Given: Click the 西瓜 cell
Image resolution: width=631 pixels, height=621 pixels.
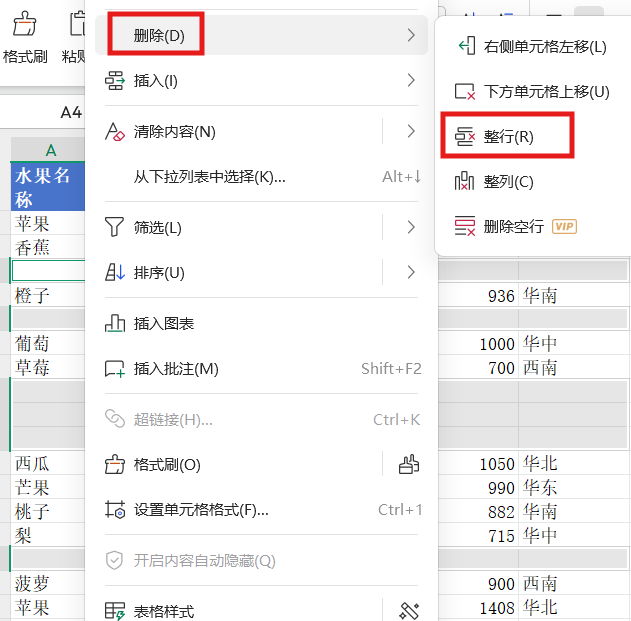Looking at the screenshot, I should coord(48,463).
